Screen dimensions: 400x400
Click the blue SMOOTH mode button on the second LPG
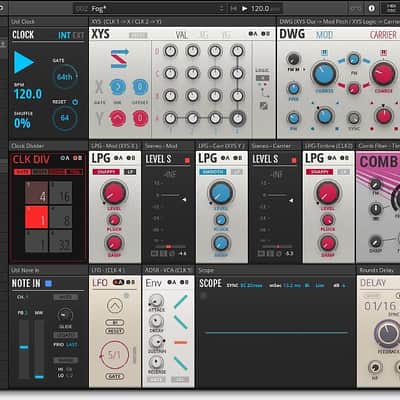pyautogui.click(x=213, y=172)
